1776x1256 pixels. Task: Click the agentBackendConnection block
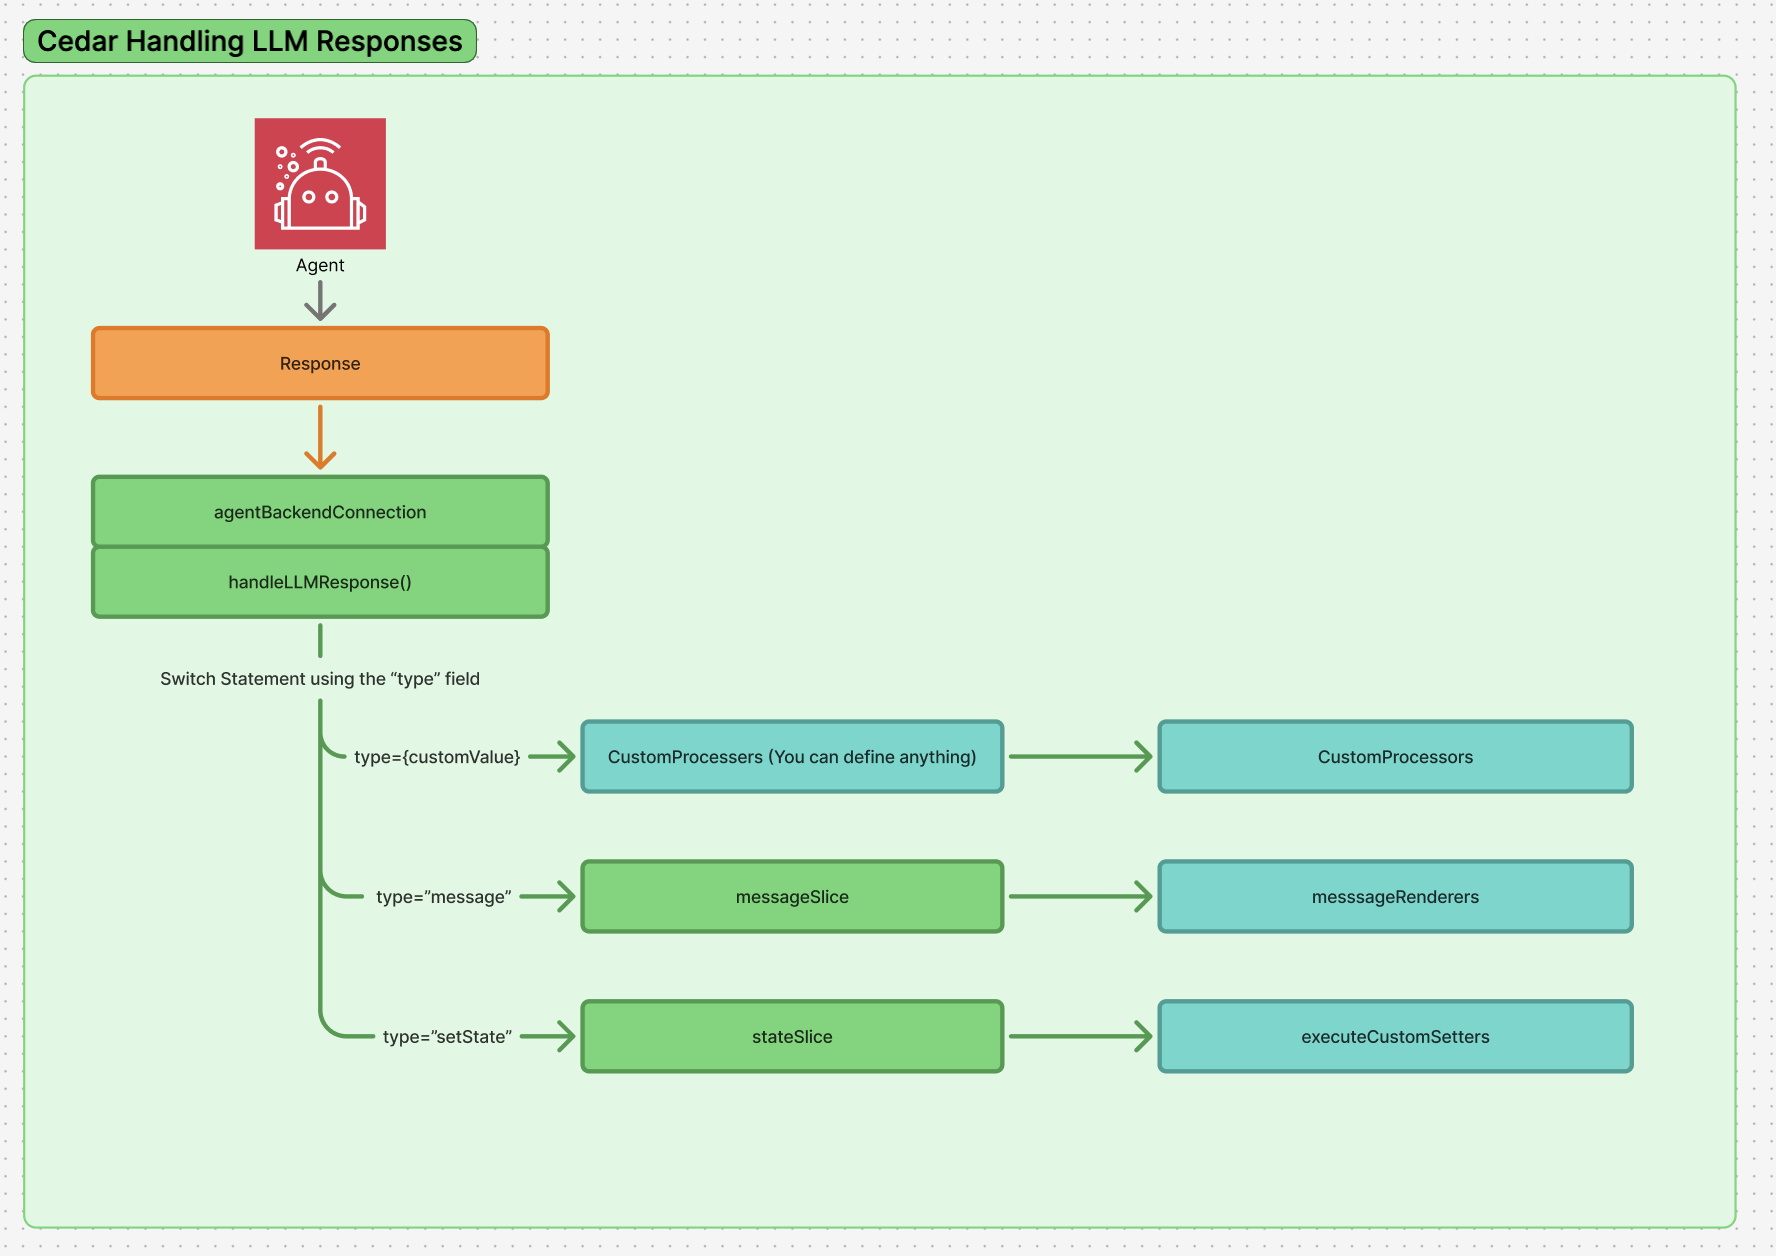point(320,512)
